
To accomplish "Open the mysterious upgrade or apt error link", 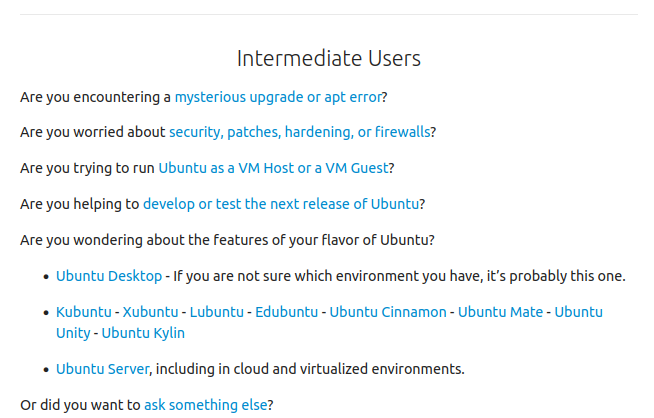I will pyautogui.click(x=277, y=97).
